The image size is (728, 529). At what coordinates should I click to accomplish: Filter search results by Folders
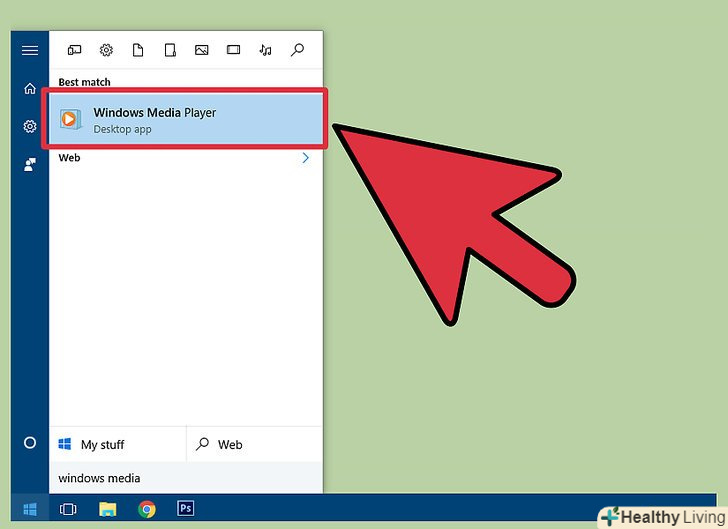170,50
